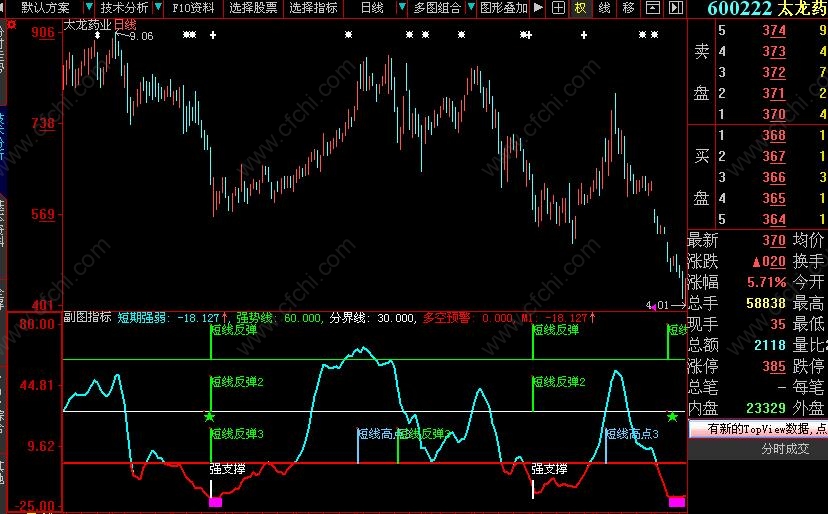Click buy level 3 price 366

click(x=774, y=177)
